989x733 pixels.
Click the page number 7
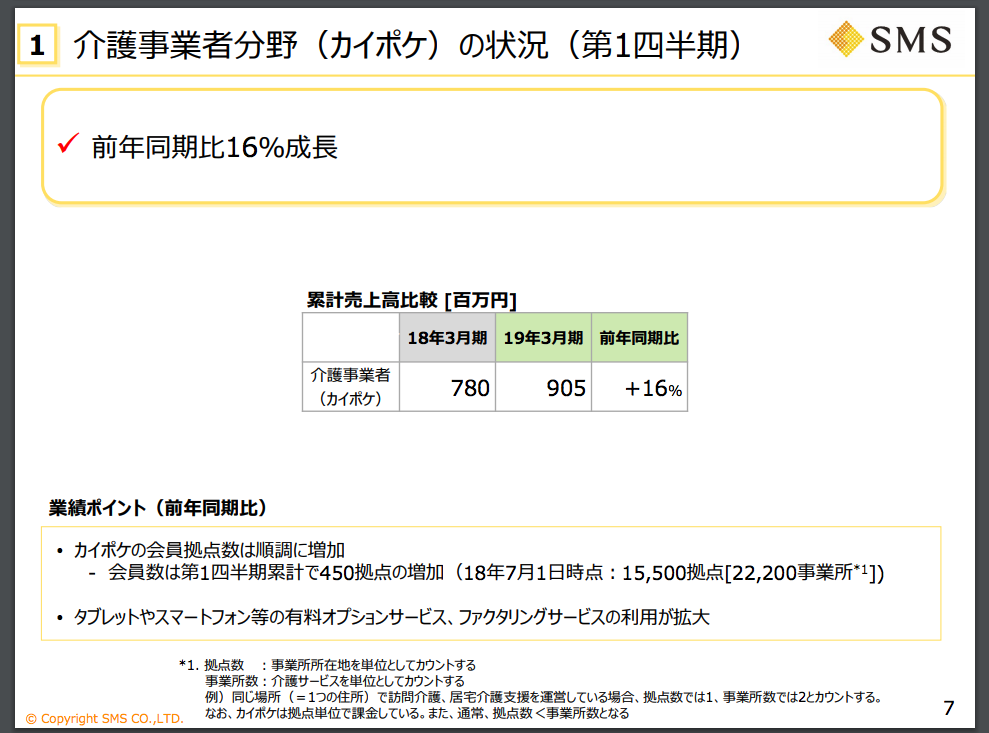point(949,708)
